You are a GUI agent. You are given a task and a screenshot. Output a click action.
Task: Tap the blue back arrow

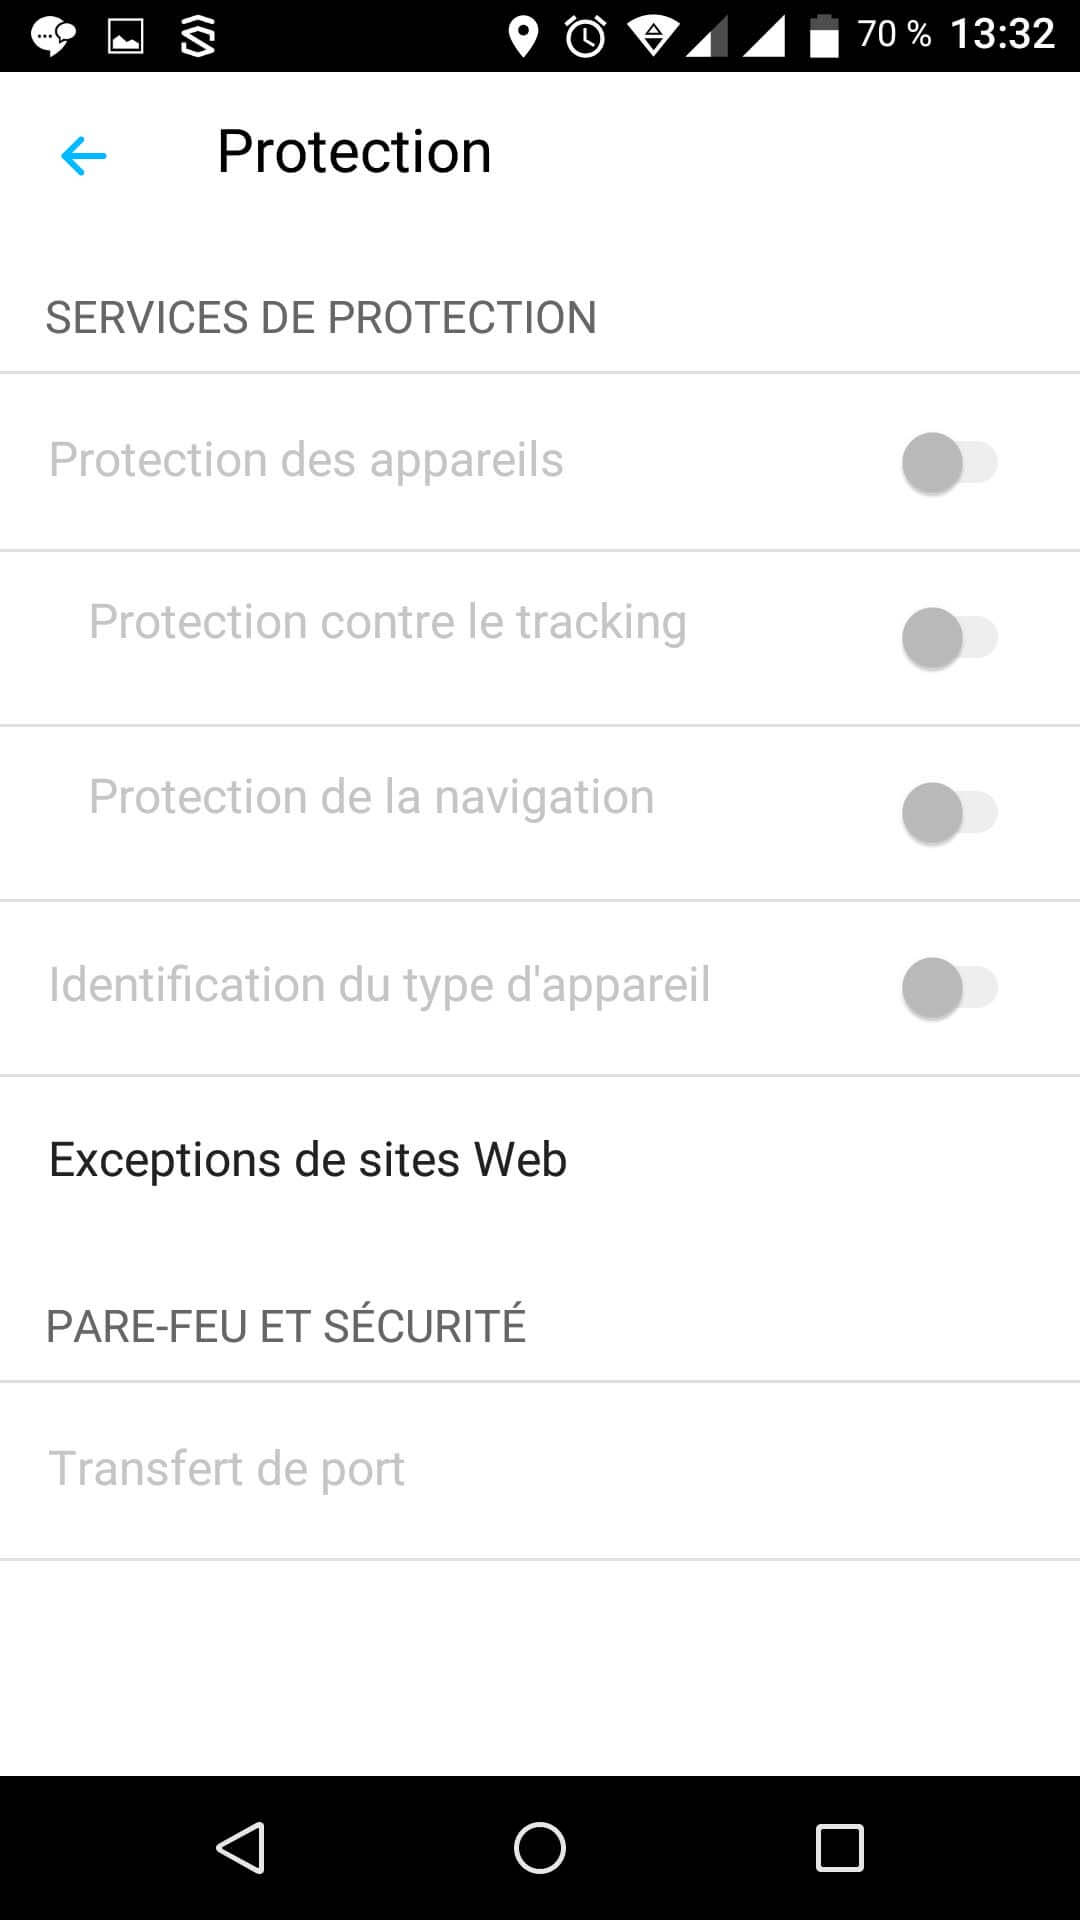83,156
